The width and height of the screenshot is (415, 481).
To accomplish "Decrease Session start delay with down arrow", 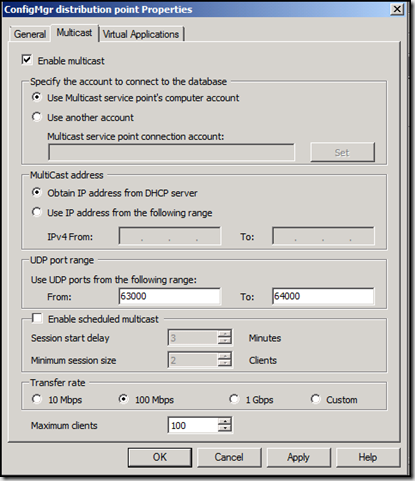I will click(225, 341).
